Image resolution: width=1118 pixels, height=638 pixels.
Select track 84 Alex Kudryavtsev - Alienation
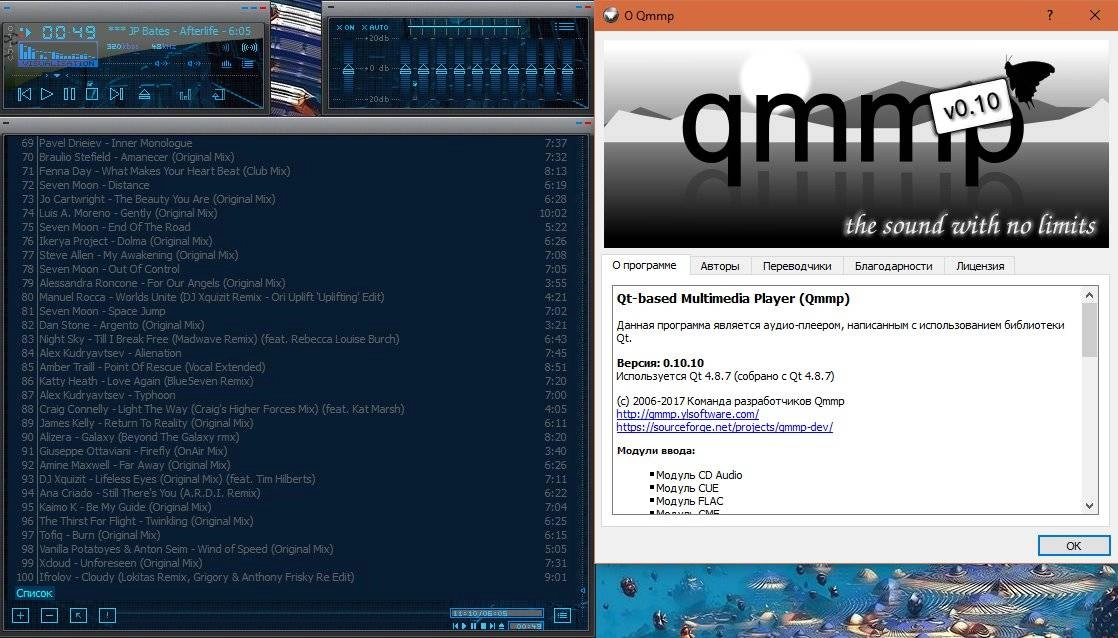coord(292,354)
